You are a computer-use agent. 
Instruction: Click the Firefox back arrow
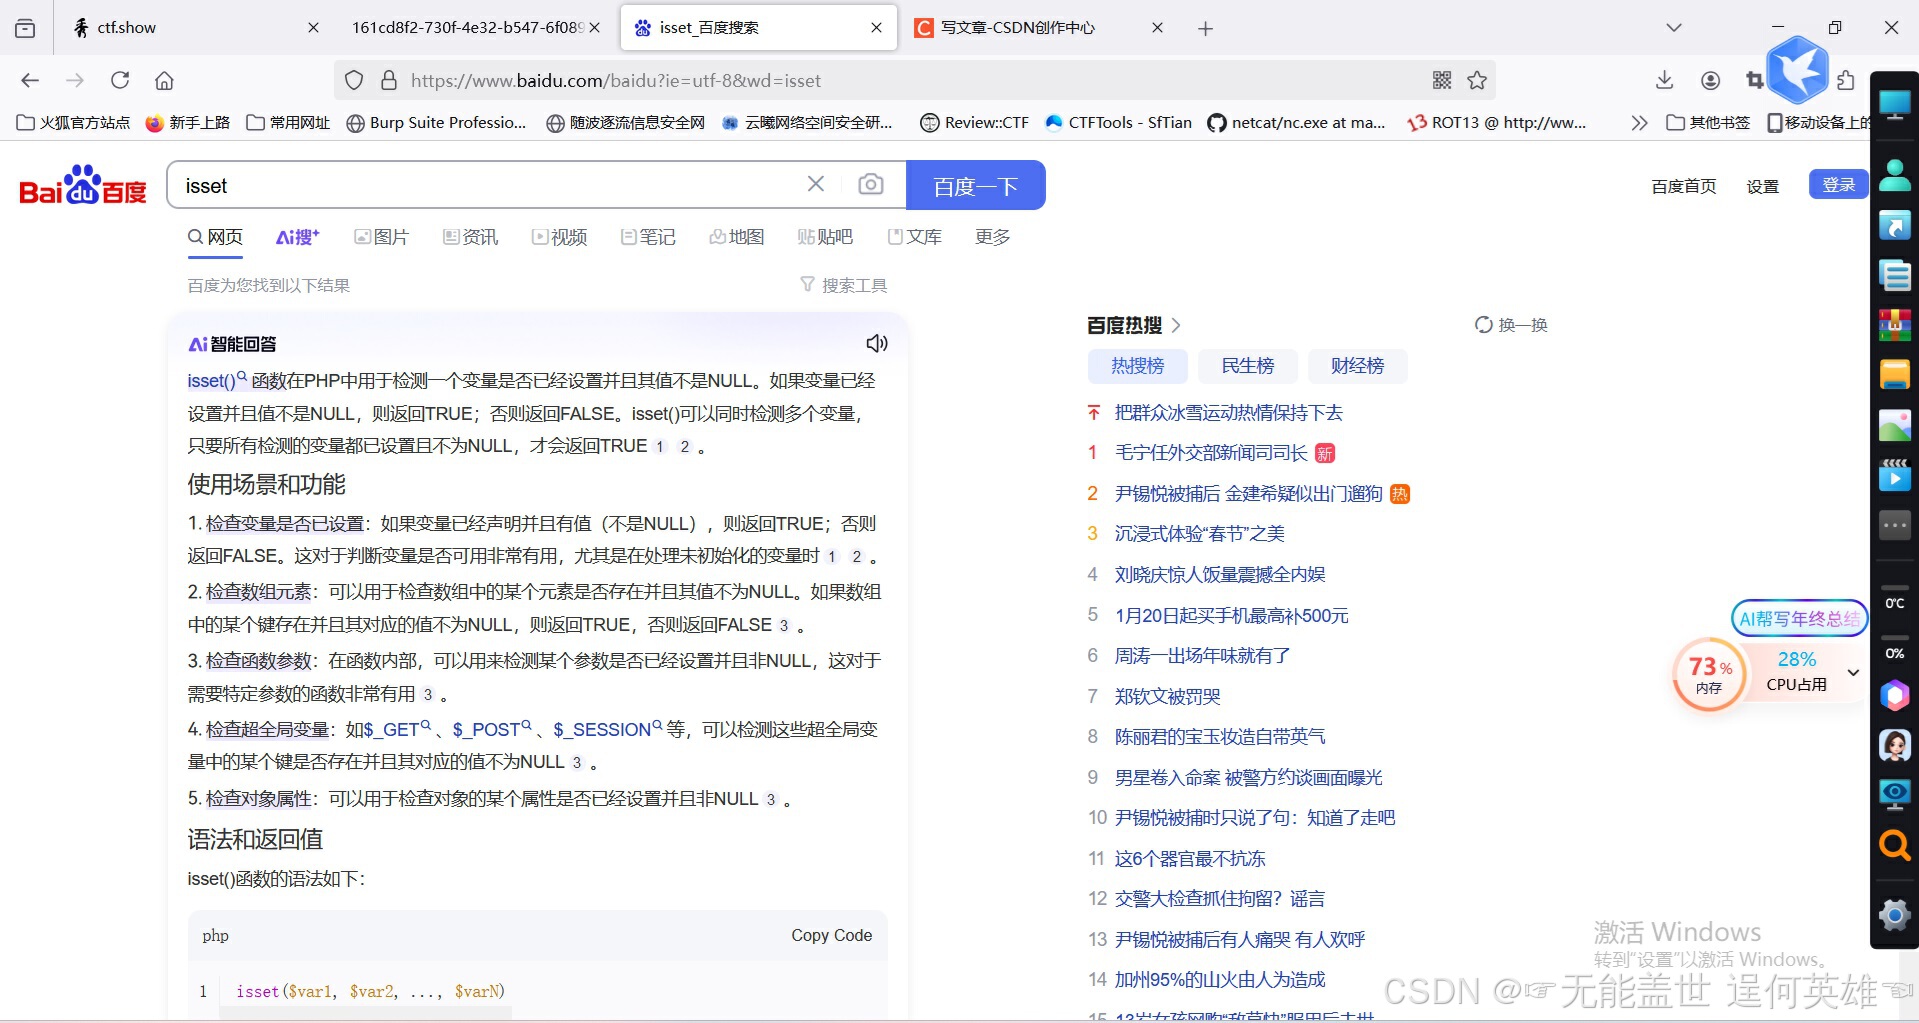pyautogui.click(x=30, y=80)
